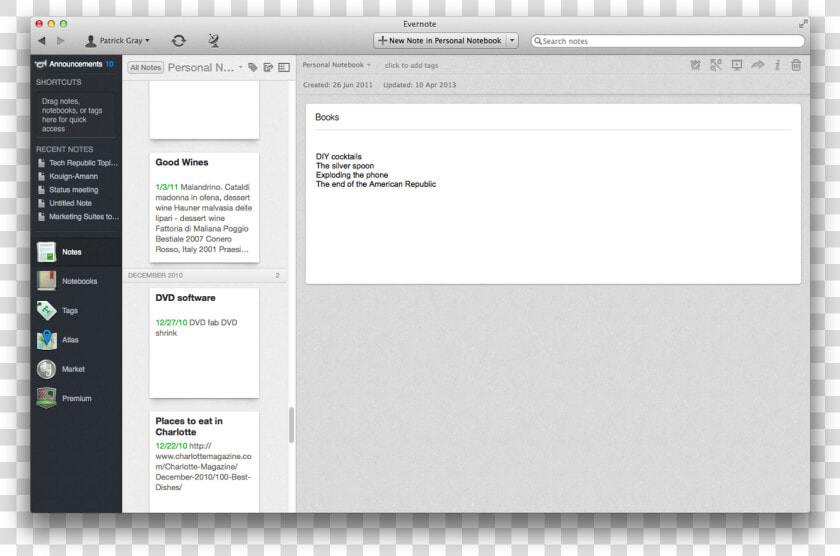
Task: Click the trash icon to delete the note
Action: coord(796,65)
